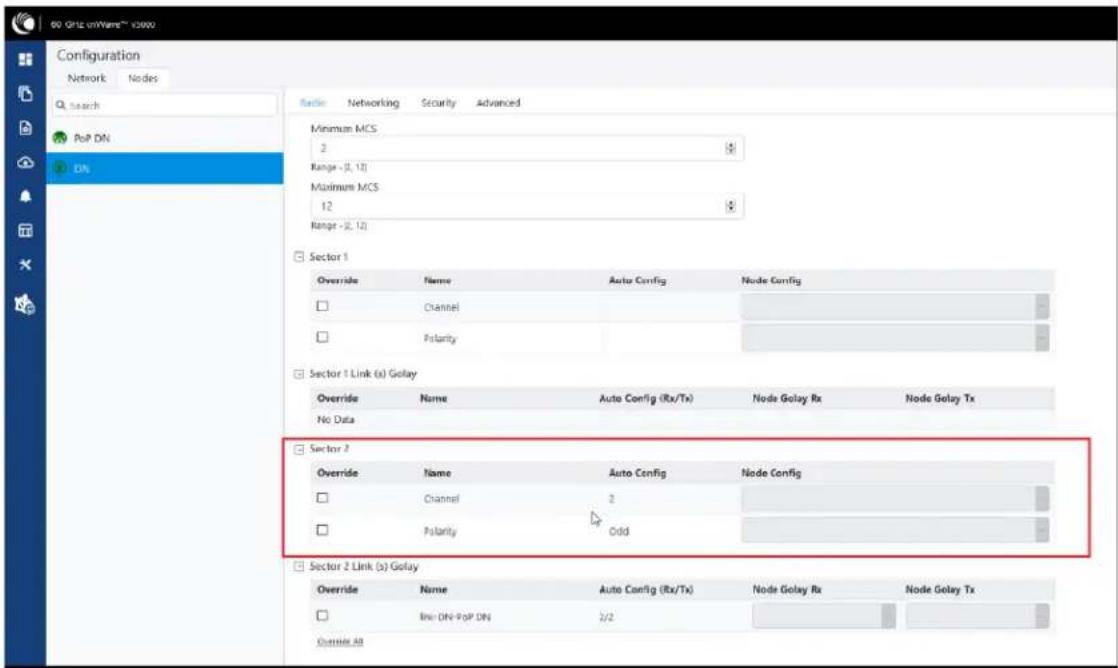The width and height of the screenshot is (1118, 668).
Task: Adjust Minimum MCS stepper arrows
Action: click(730, 148)
